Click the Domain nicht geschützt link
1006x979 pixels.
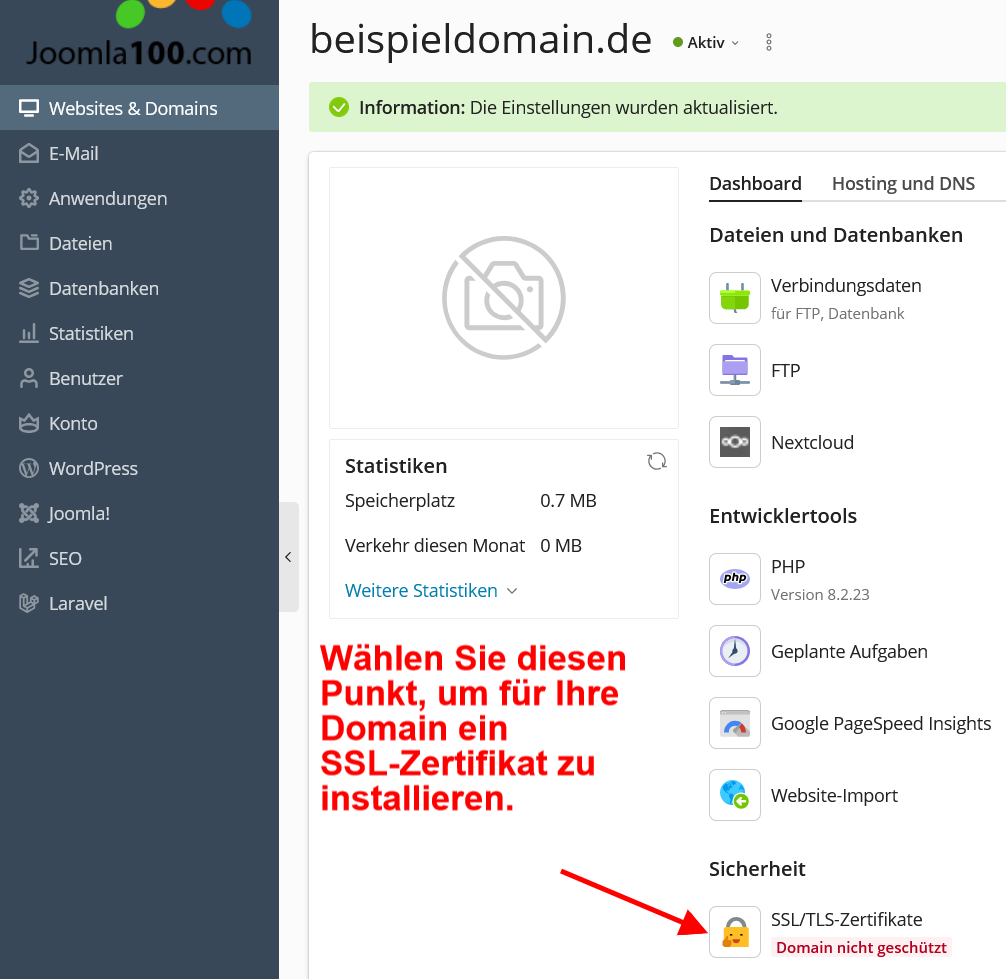coord(861,947)
